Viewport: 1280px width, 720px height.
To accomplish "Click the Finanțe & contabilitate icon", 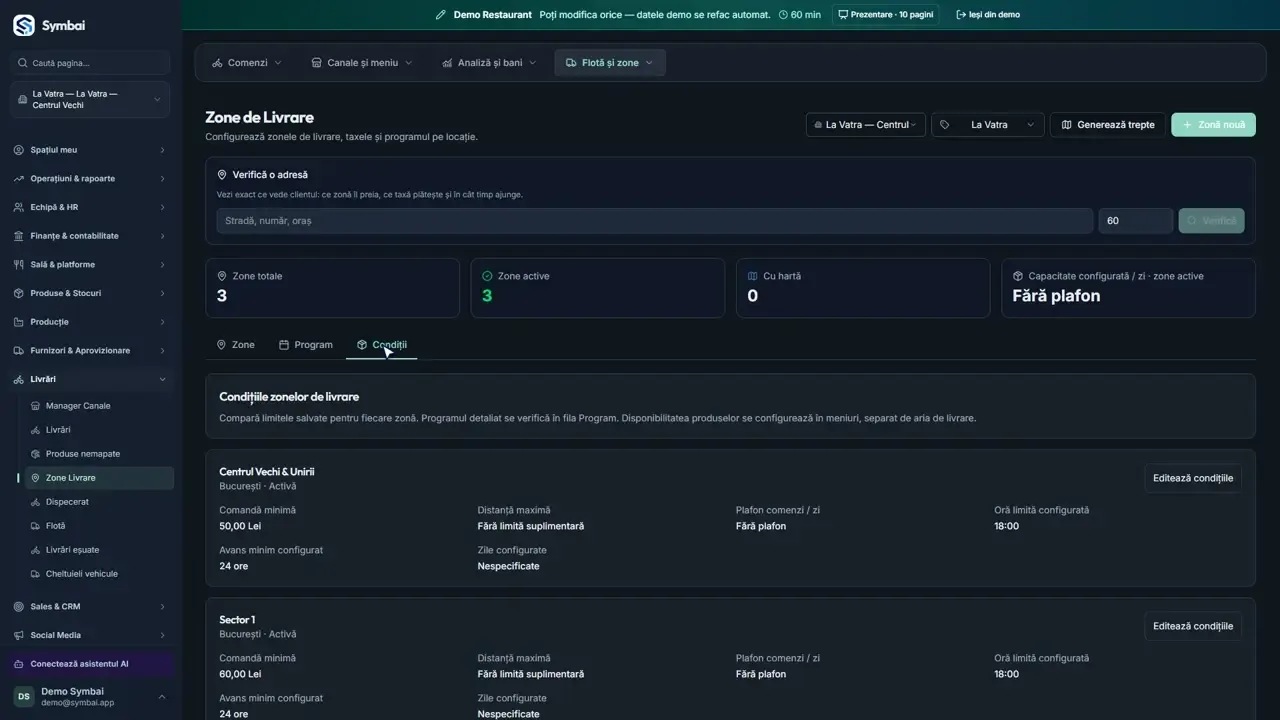I will (x=19, y=236).
